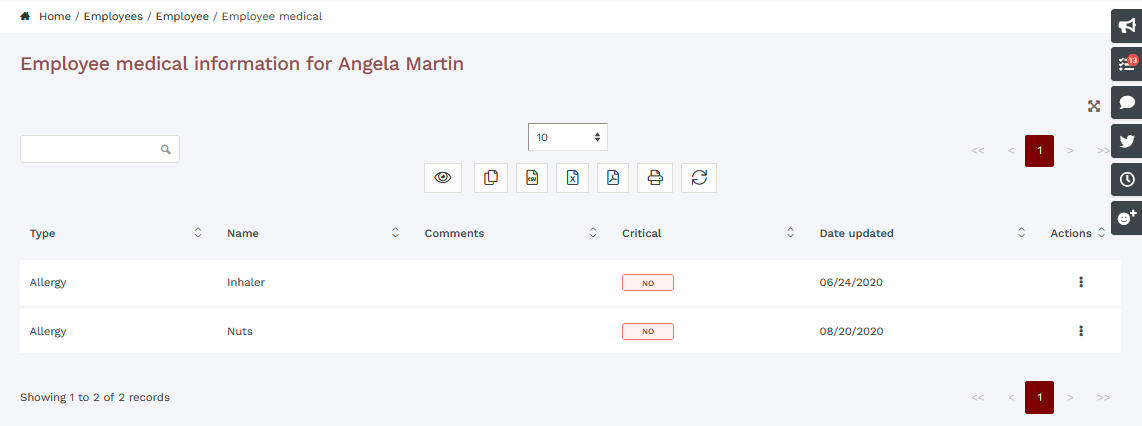Export the table as CSV
This screenshot has width=1142, height=426.
coord(532,178)
